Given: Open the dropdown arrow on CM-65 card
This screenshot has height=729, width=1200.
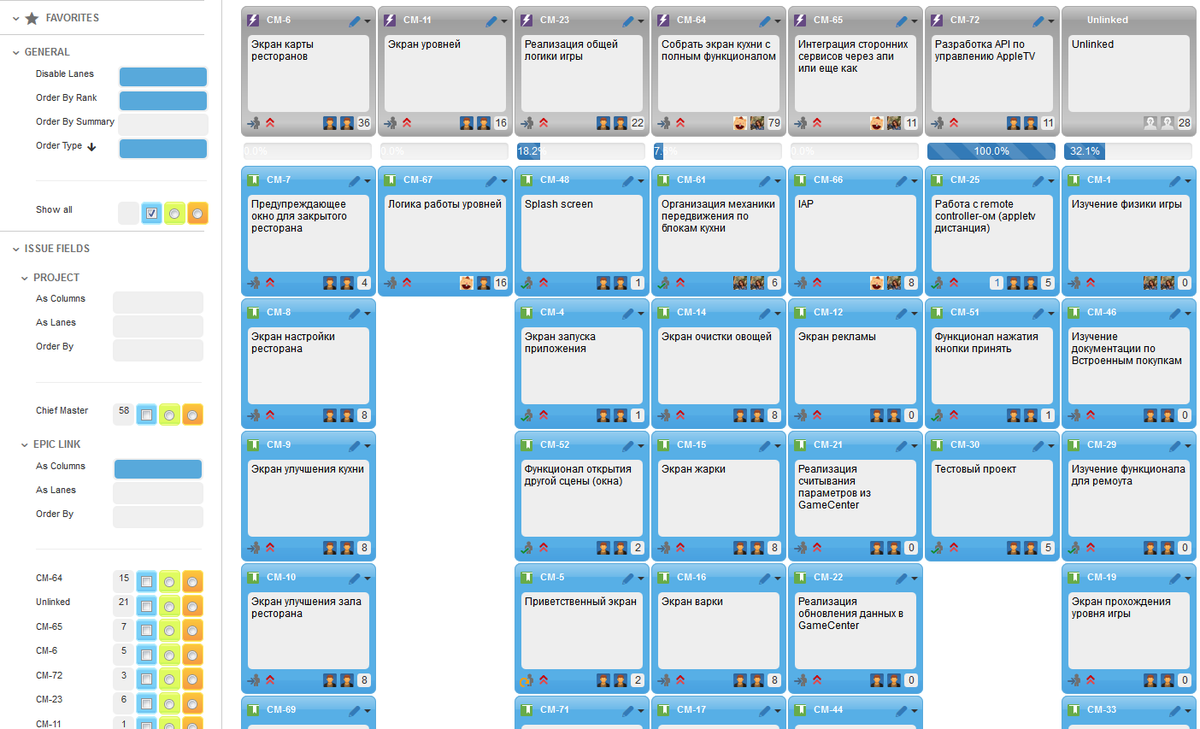Looking at the screenshot, I should (915, 21).
